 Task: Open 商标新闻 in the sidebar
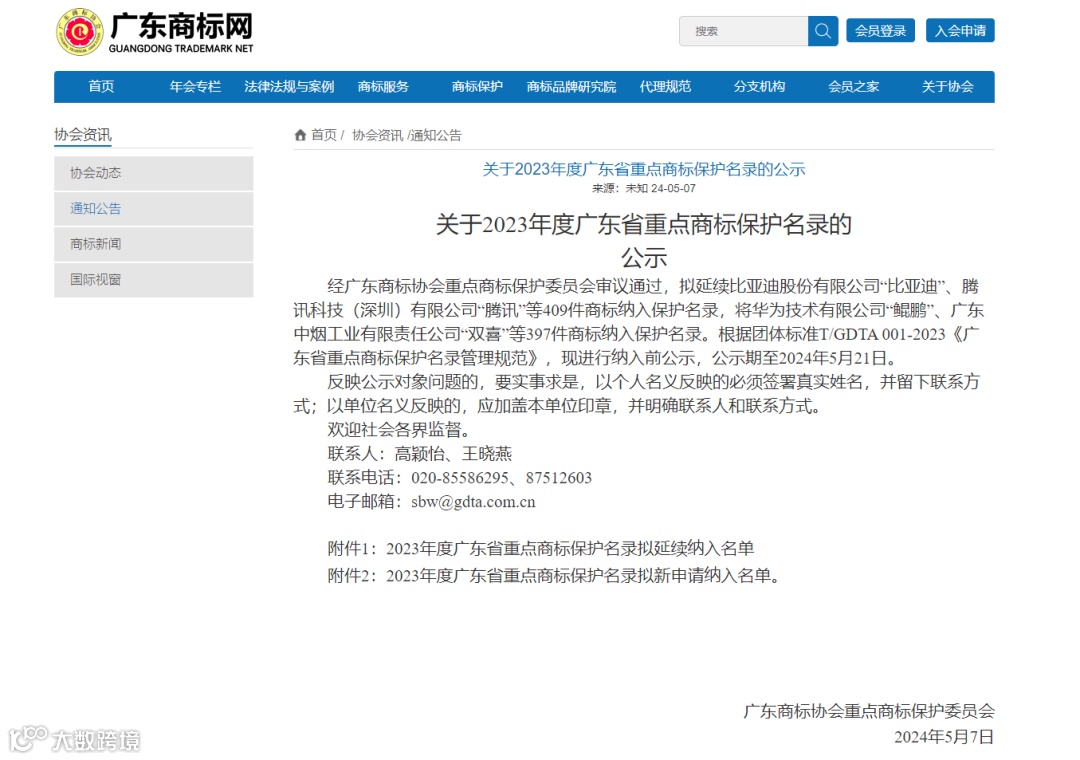[x=154, y=244]
